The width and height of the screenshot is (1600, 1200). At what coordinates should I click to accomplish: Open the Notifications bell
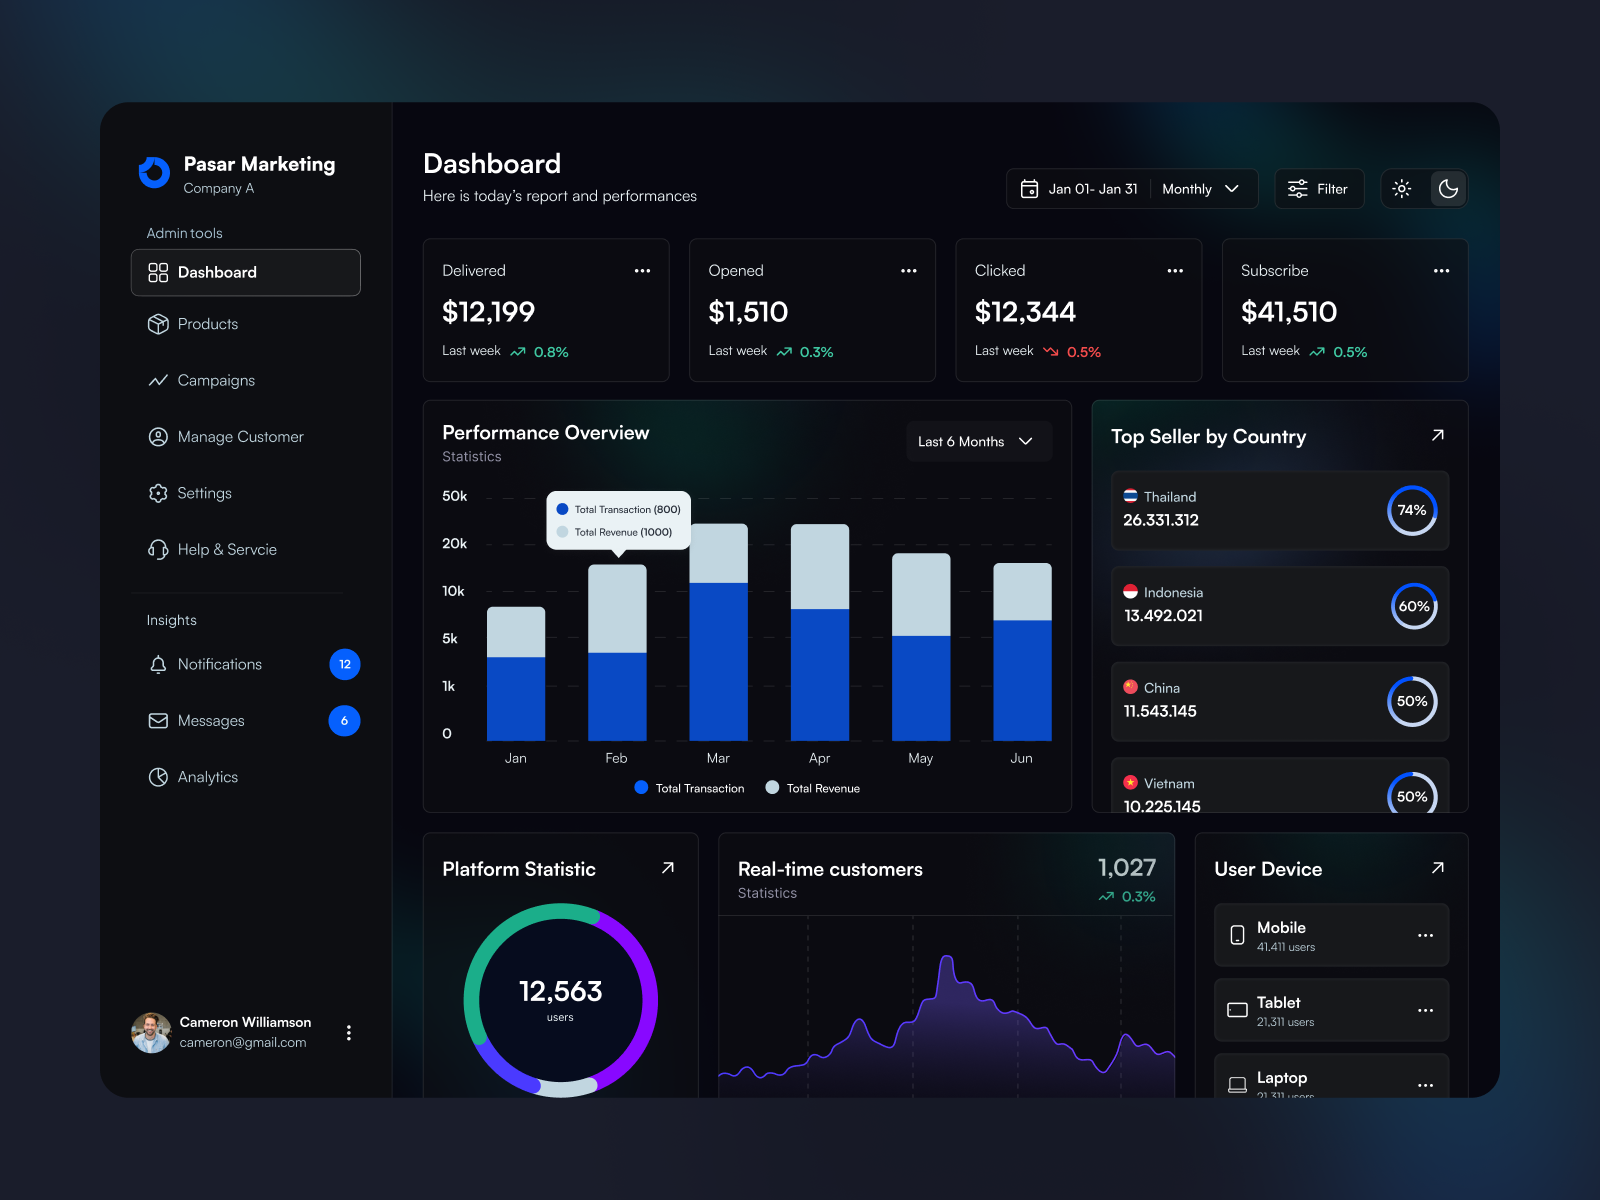(158, 664)
